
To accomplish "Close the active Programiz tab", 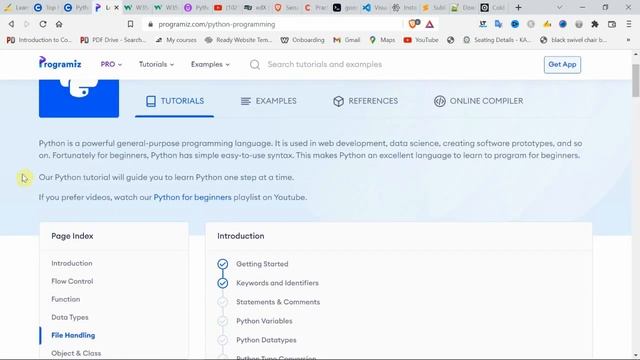I will pos(116,7).
